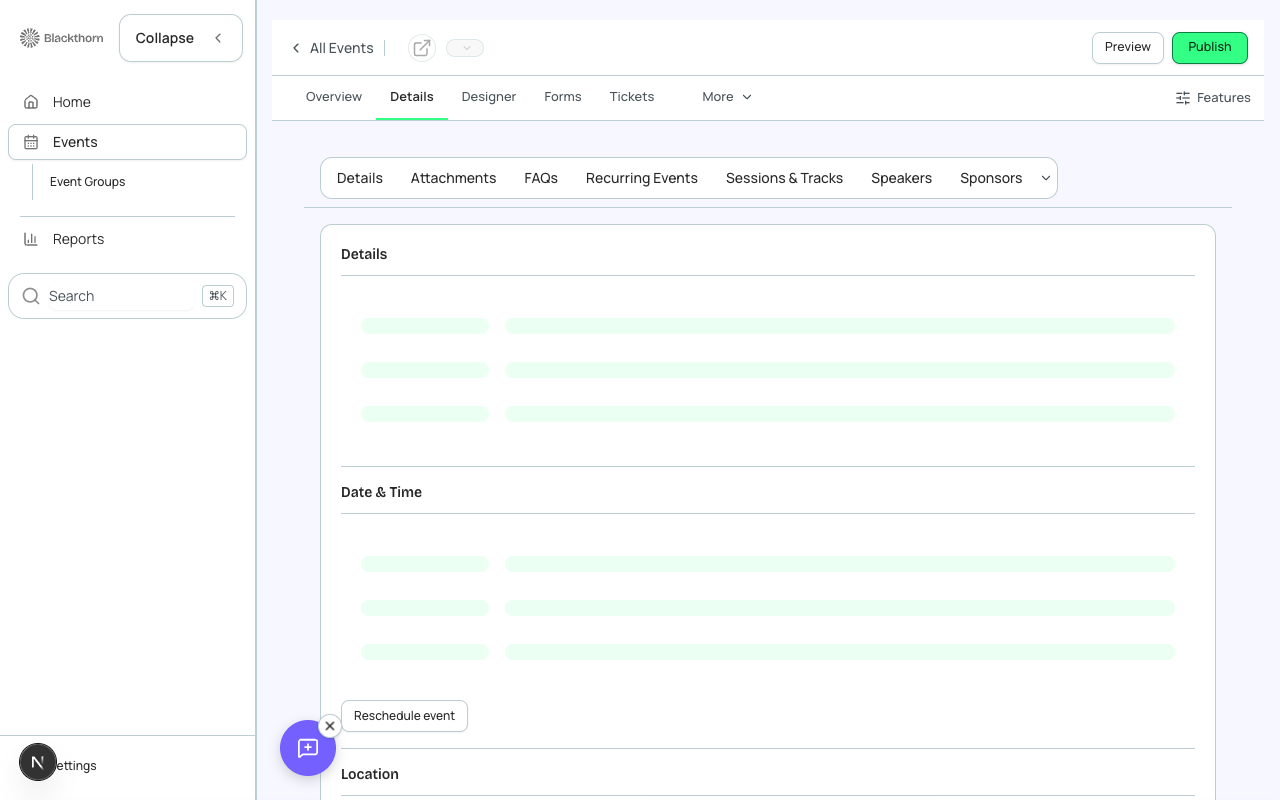Open the Attachments sub-tab
This screenshot has width=1280, height=800.
453,178
